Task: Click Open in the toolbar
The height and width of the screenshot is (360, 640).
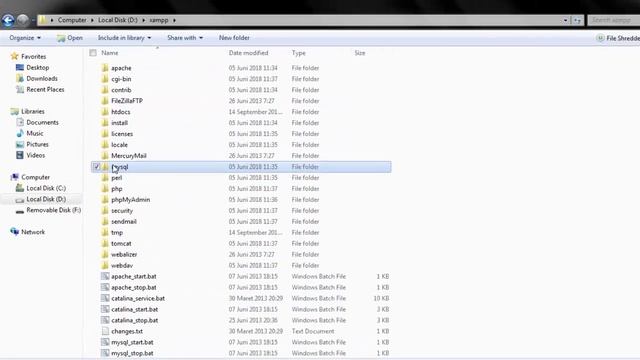Action: (x=70, y=38)
